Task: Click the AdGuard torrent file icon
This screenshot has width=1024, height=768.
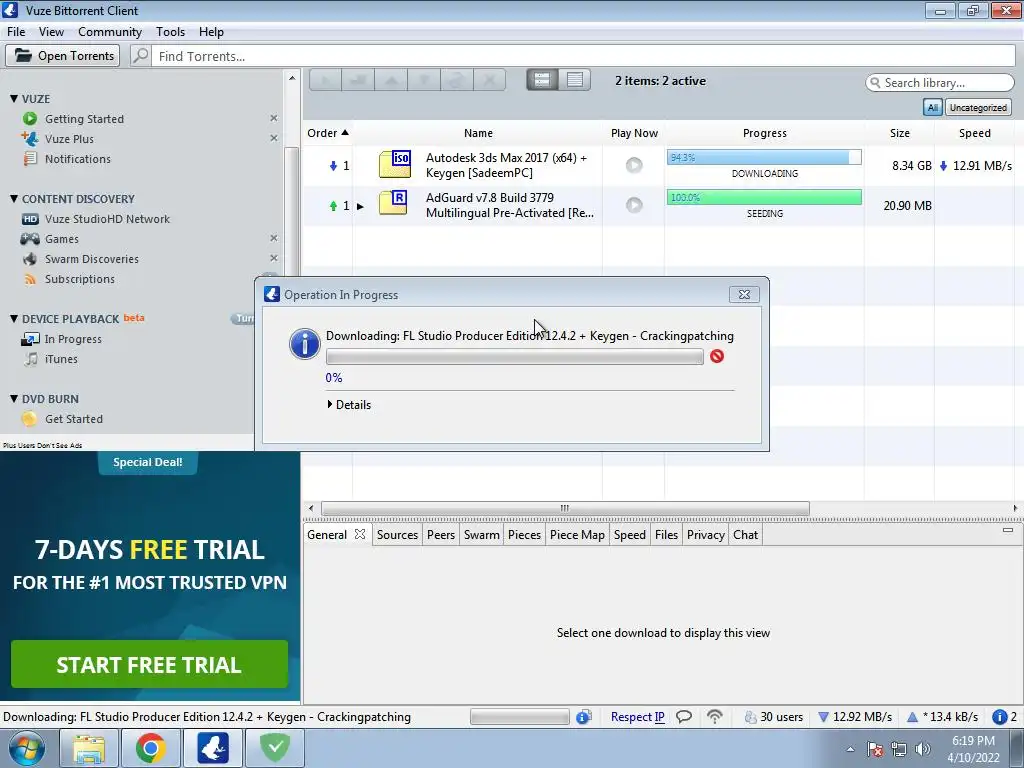Action: coord(393,202)
